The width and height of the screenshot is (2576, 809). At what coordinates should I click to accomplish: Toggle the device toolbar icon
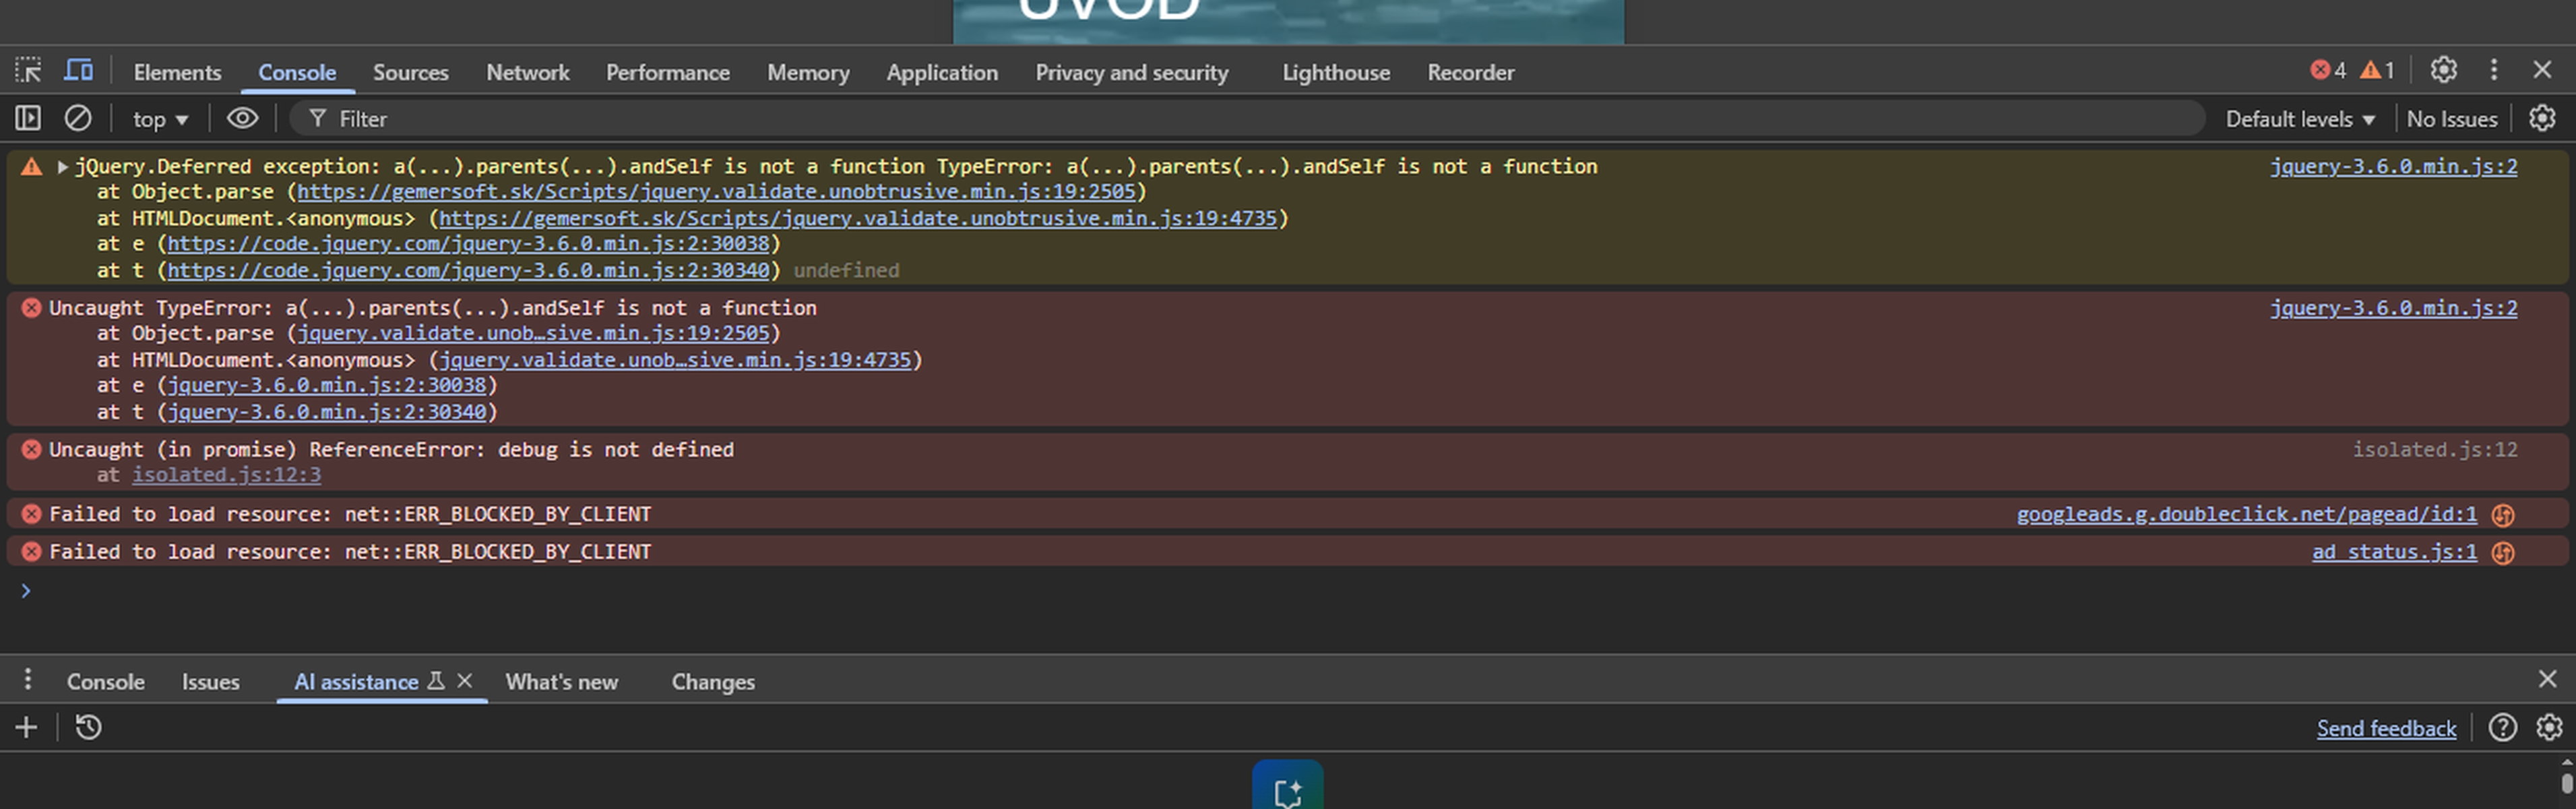coord(78,71)
